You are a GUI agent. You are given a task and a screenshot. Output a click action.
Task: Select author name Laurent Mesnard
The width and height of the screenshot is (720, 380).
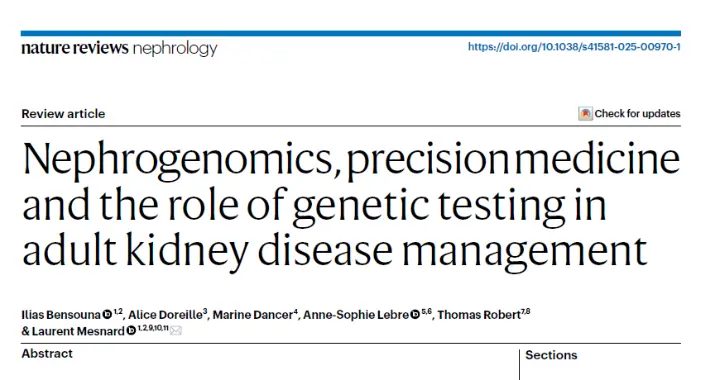[x=78, y=331]
